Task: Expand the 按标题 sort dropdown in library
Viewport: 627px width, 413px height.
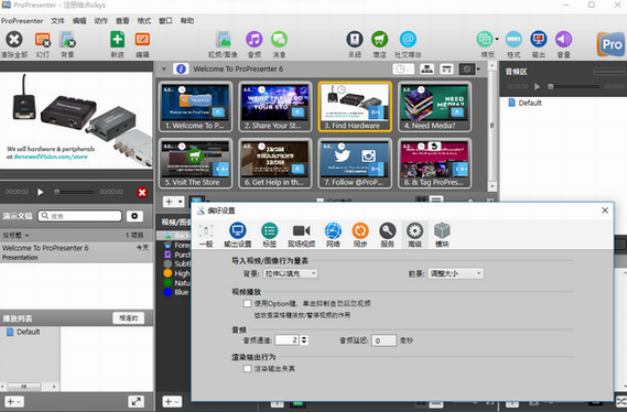Action: 22,233
